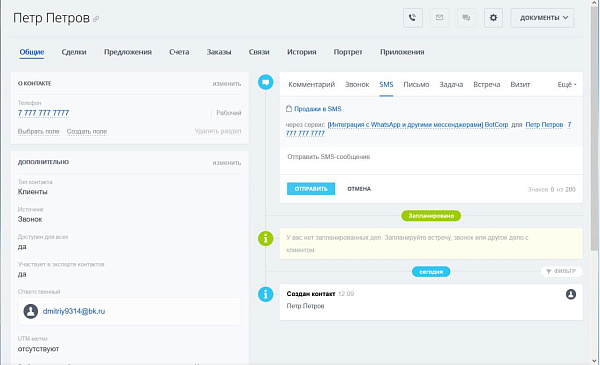This screenshot has width=600, height=365.
Task: Click clipboard icon next to Продажи в SMS
Action: tap(289, 109)
